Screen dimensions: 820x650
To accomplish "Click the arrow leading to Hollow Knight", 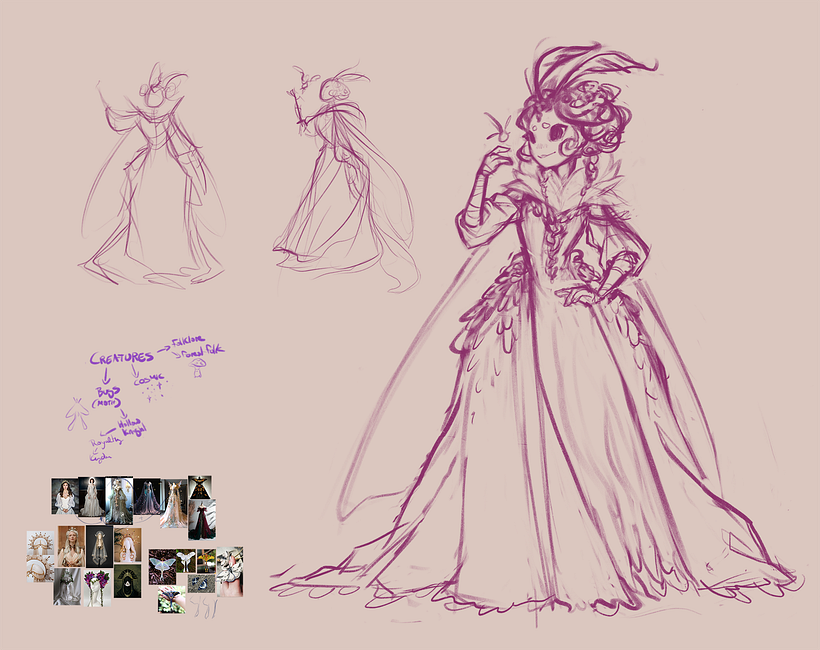I will (x=124, y=413).
